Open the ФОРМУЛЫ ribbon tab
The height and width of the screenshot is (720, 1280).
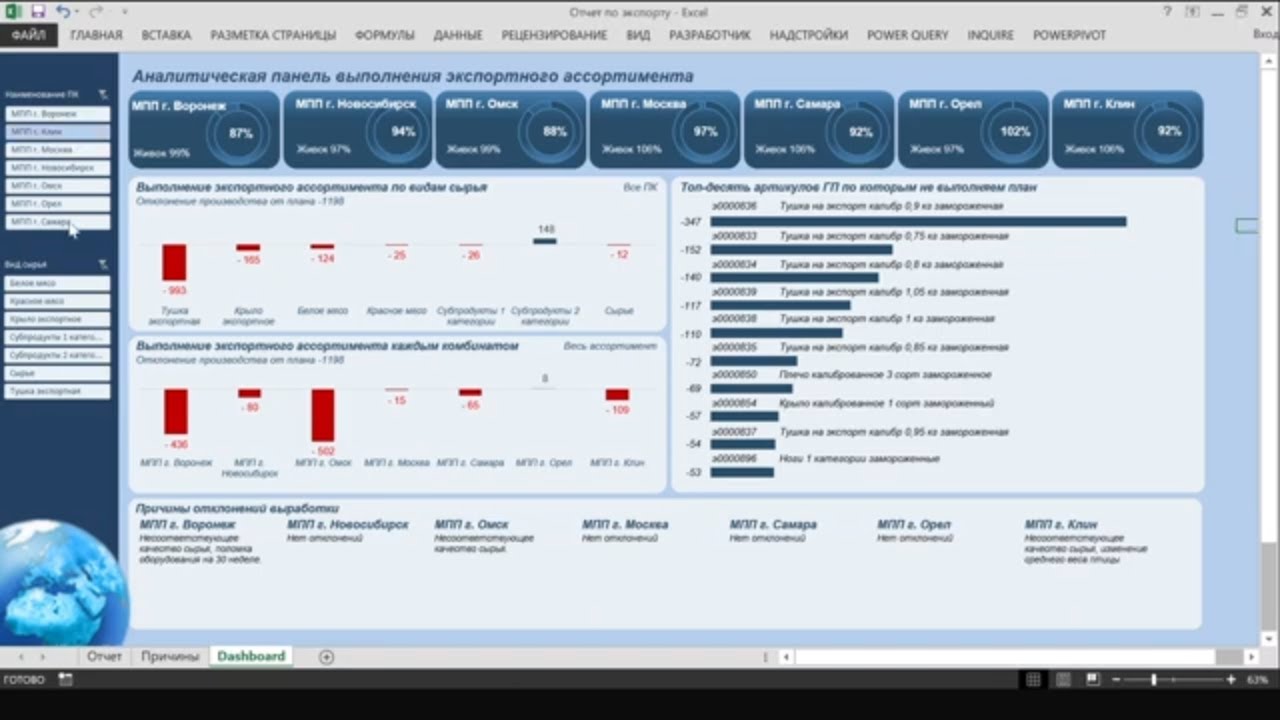[x=384, y=35]
